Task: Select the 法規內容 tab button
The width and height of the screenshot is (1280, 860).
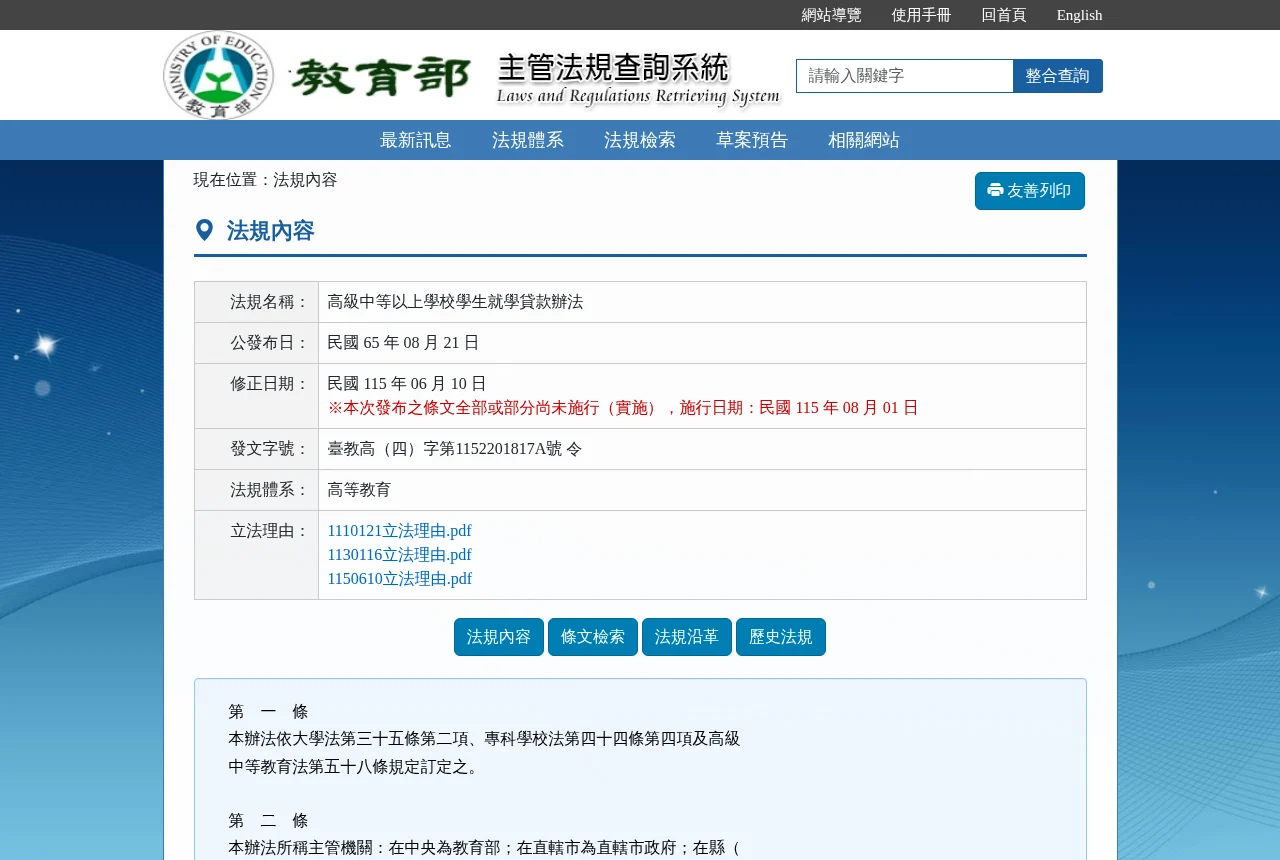Action: click(499, 637)
